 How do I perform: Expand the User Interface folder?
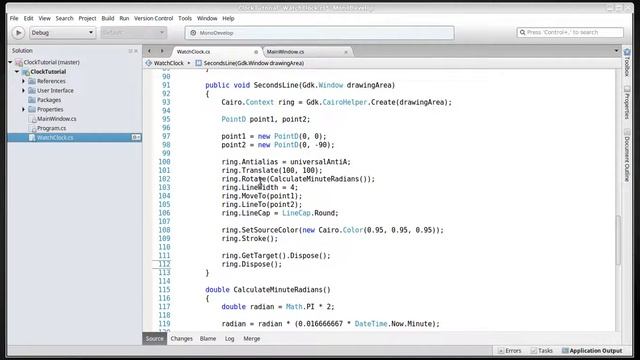point(23,90)
